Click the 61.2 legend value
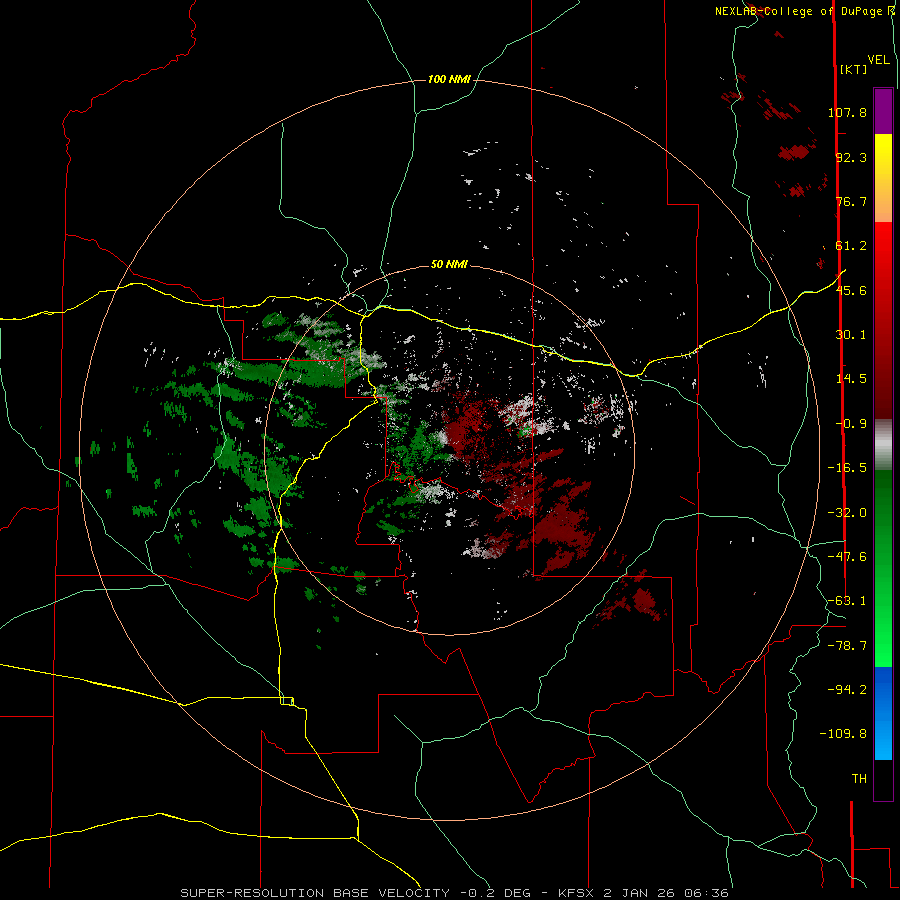The image size is (900, 900). (x=851, y=246)
